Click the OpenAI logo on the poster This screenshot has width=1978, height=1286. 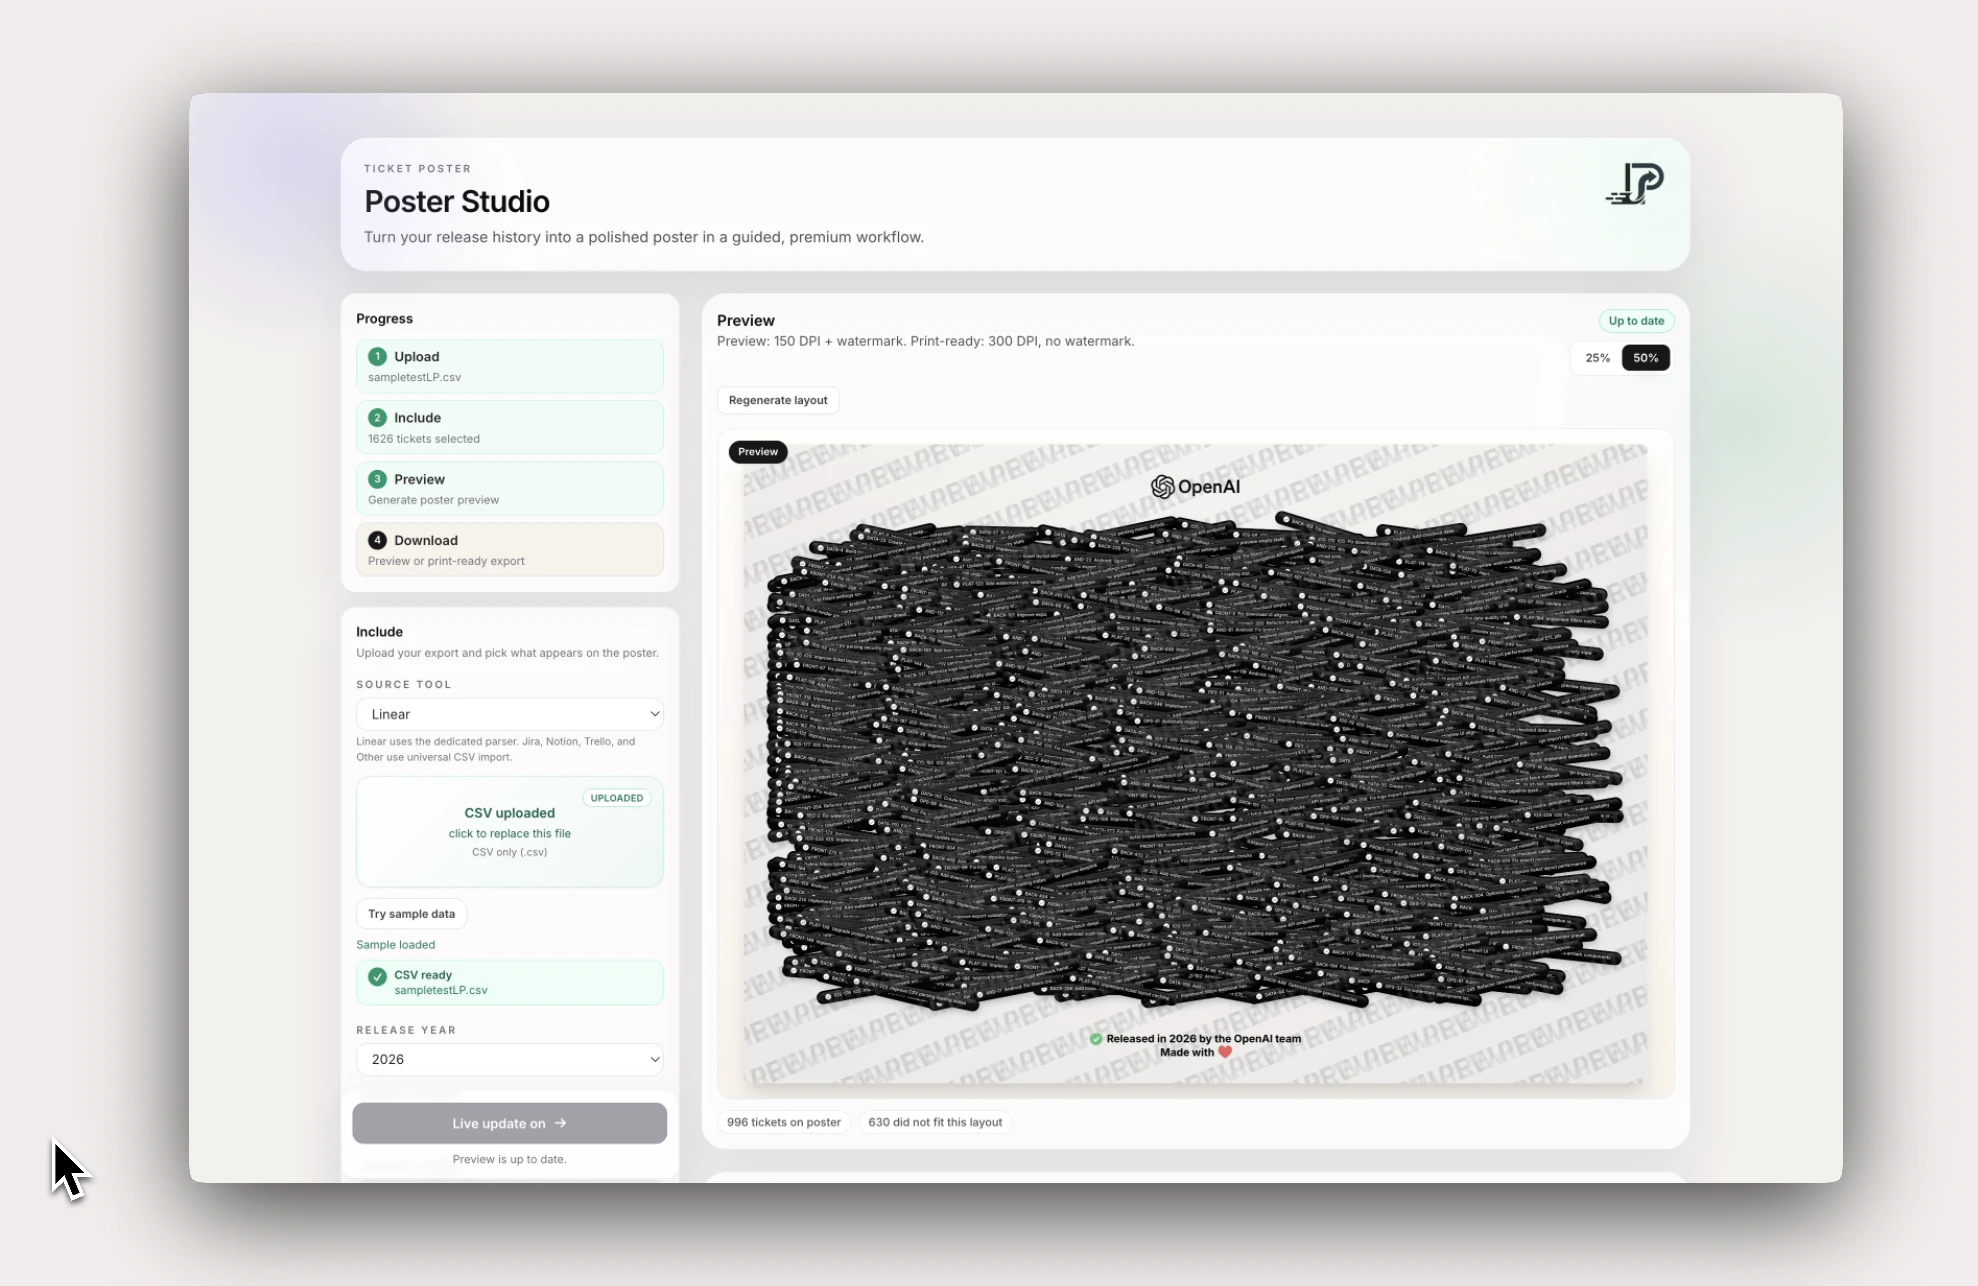coord(1195,487)
